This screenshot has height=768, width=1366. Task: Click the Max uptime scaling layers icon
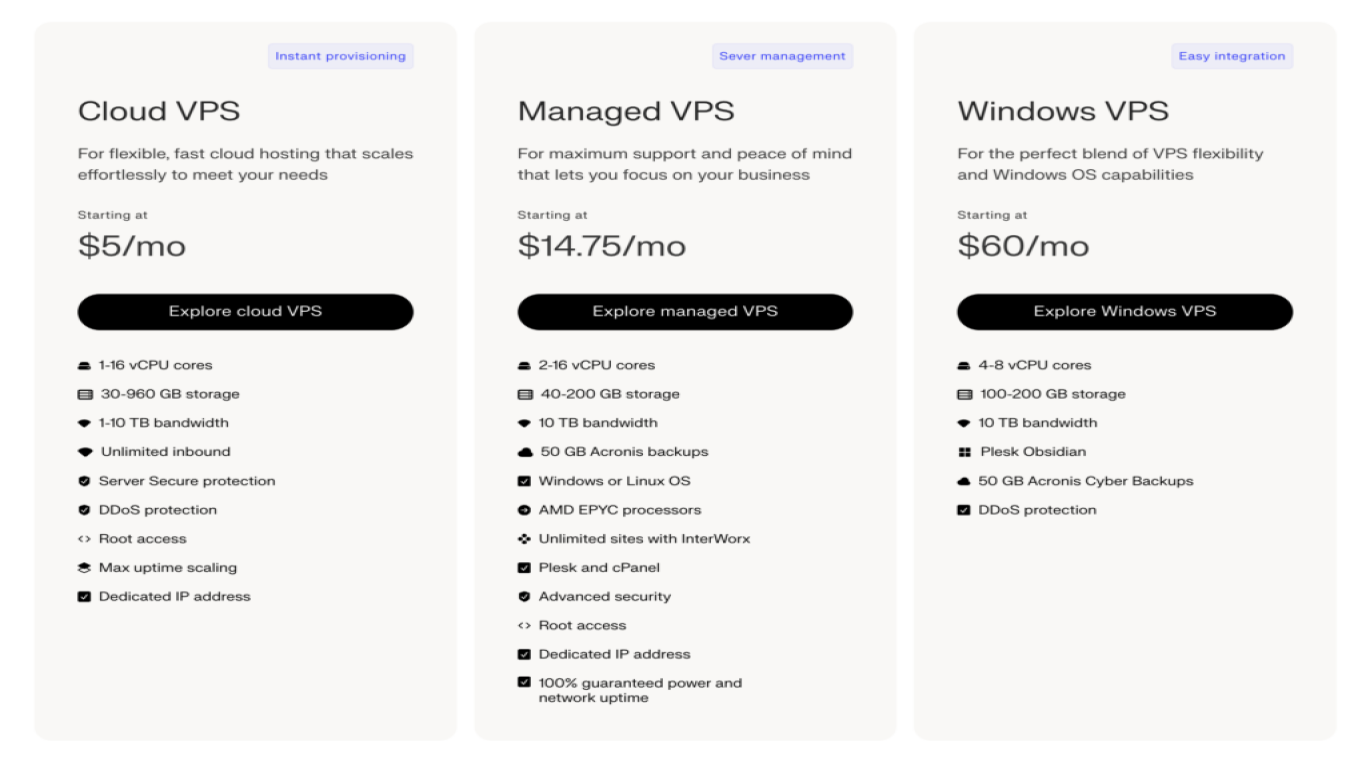pos(85,568)
